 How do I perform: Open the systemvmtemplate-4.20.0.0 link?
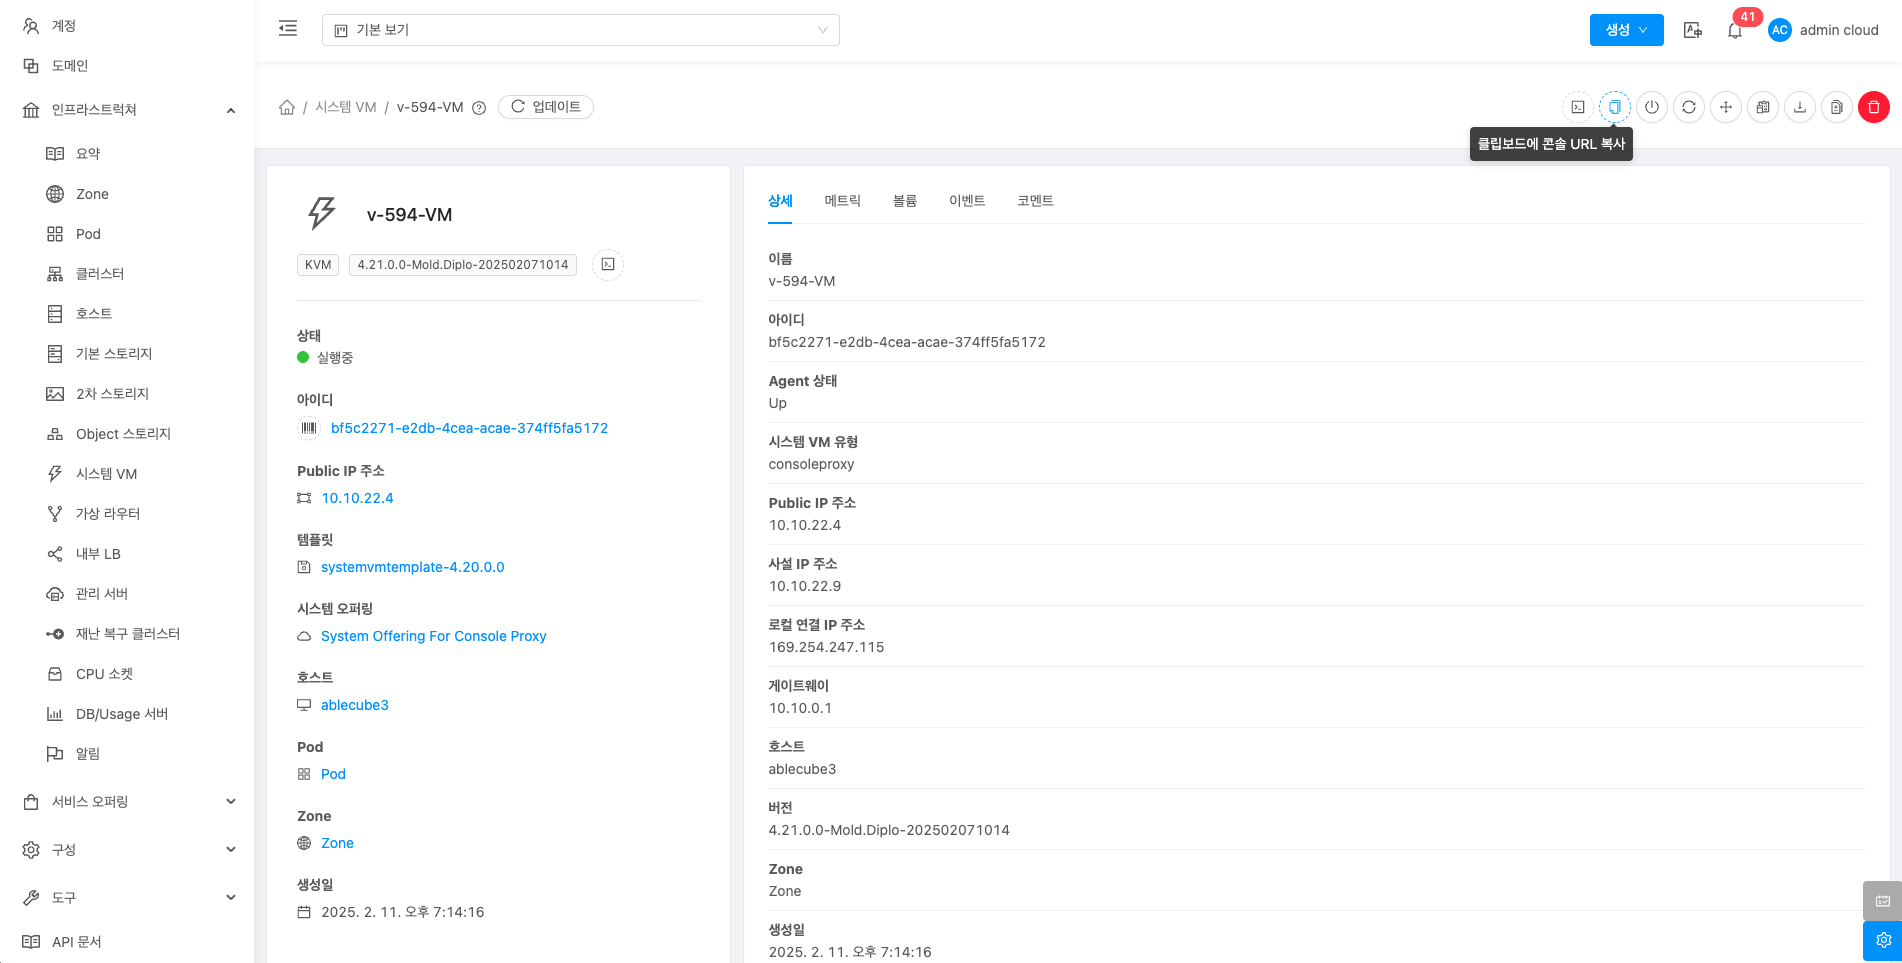coord(412,567)
